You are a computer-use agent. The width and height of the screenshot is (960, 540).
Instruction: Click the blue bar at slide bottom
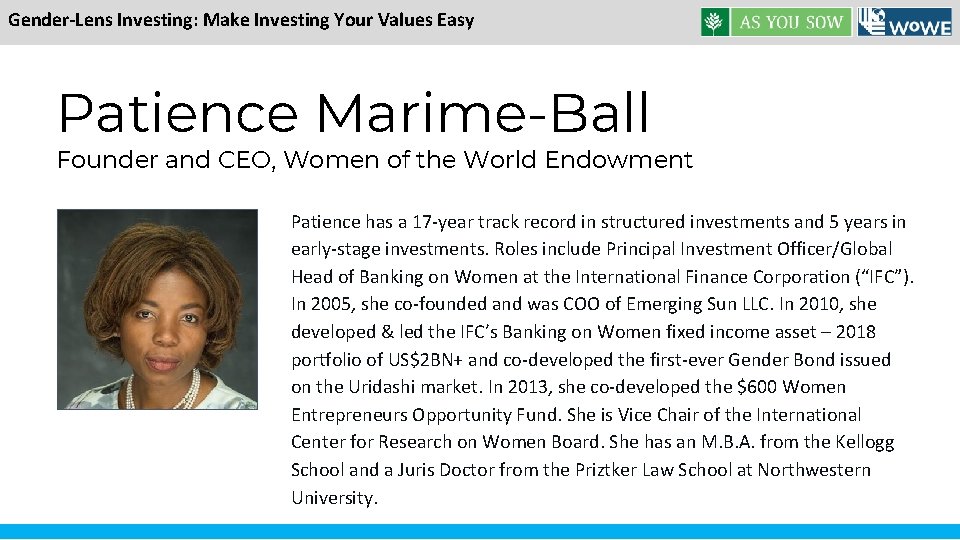480,531
